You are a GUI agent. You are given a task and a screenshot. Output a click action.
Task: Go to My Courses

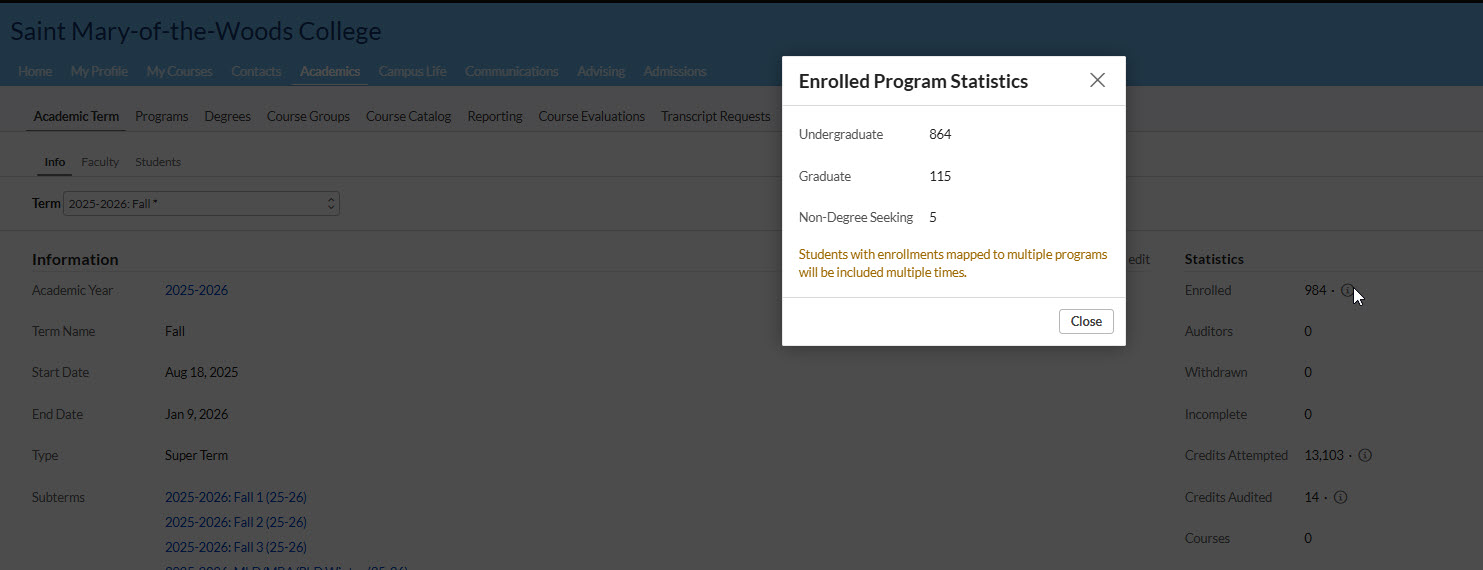pos(179,71)
